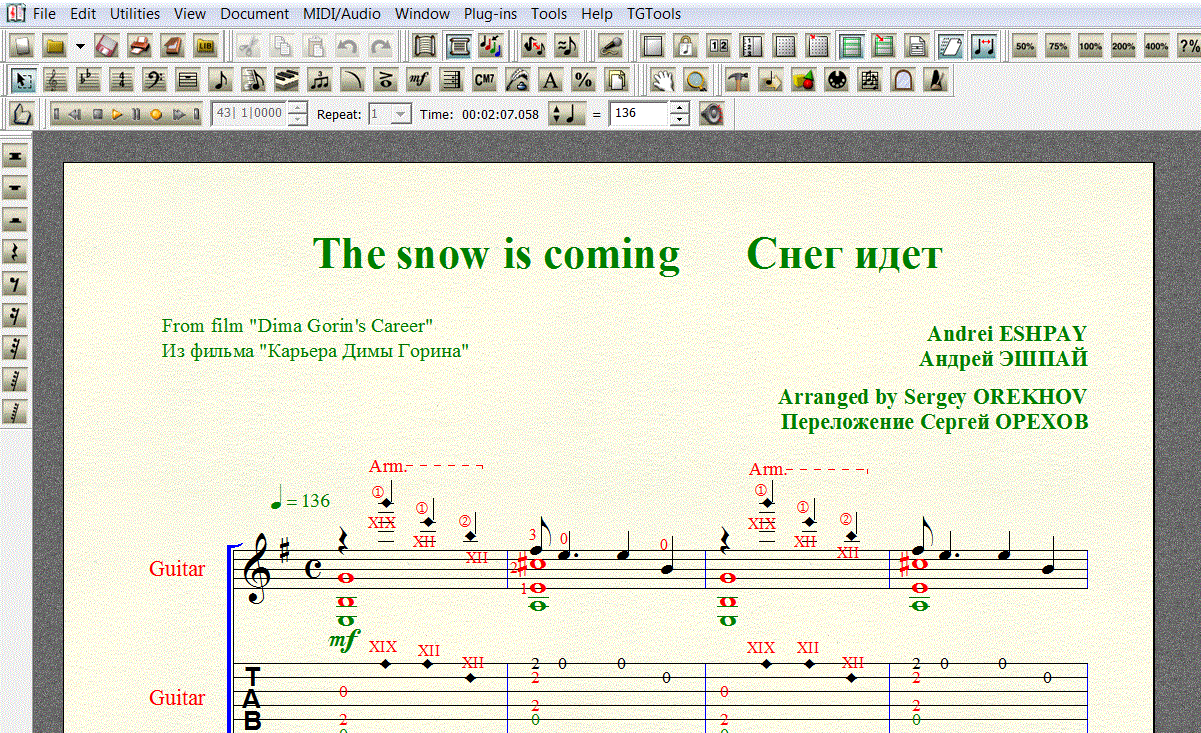This screenshot has height=733, width=1201.
Task: Toggle the tilted page layout icon
Action: pos(950,45)
